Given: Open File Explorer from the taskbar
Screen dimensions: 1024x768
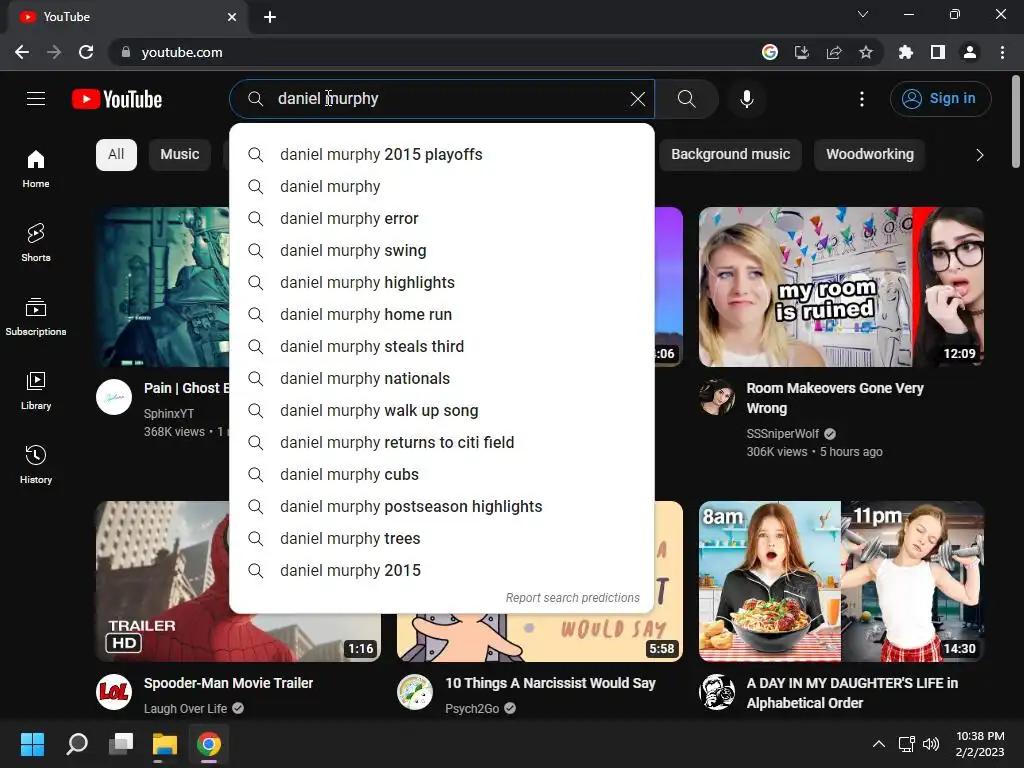Looking at the screenshot, I should tap(165, 744).
